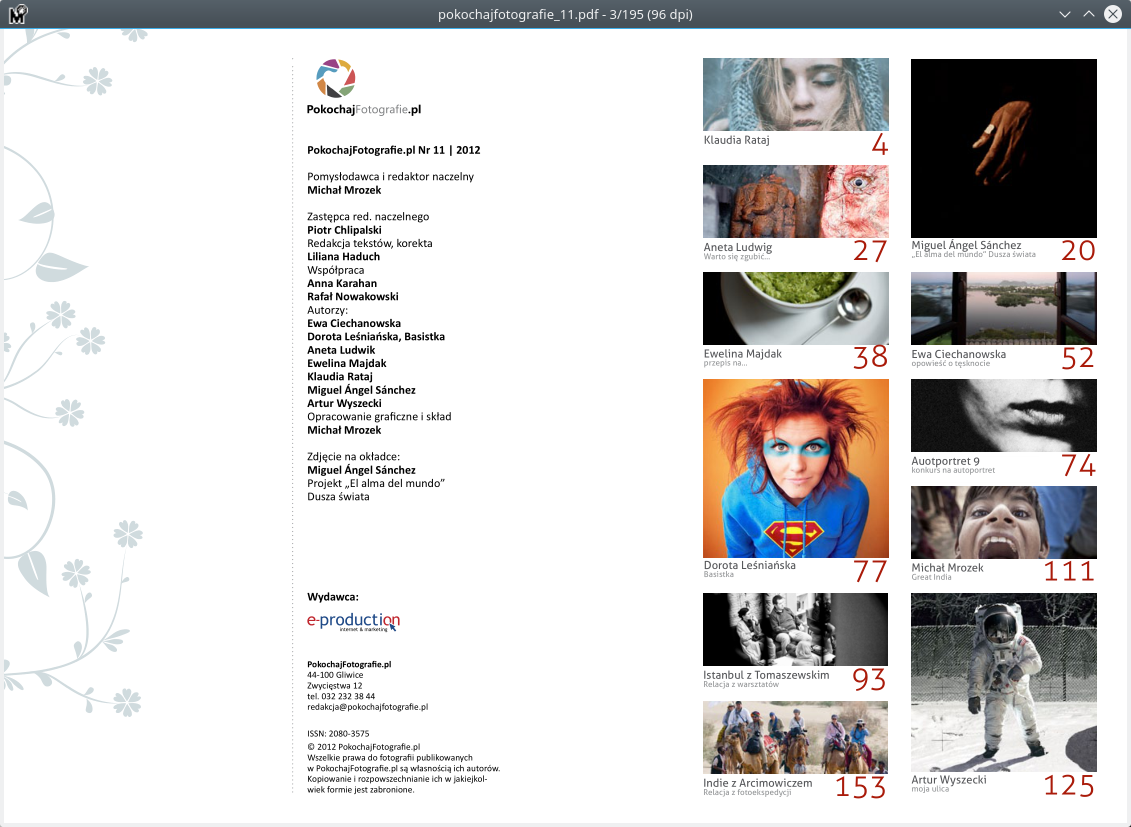Click the "Great India" subtitle
The height and width of the screenshot is (827, 1131).
click(931, 577)
